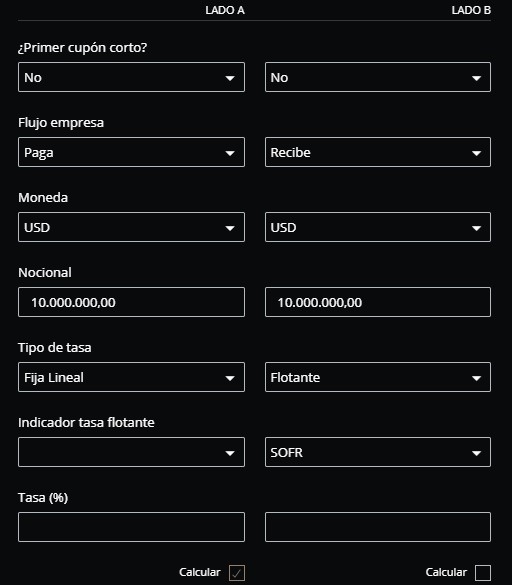The image size is (512, 585).
Task: Uncheck Lado A Calcular checkbox
Action: [237, 573]
